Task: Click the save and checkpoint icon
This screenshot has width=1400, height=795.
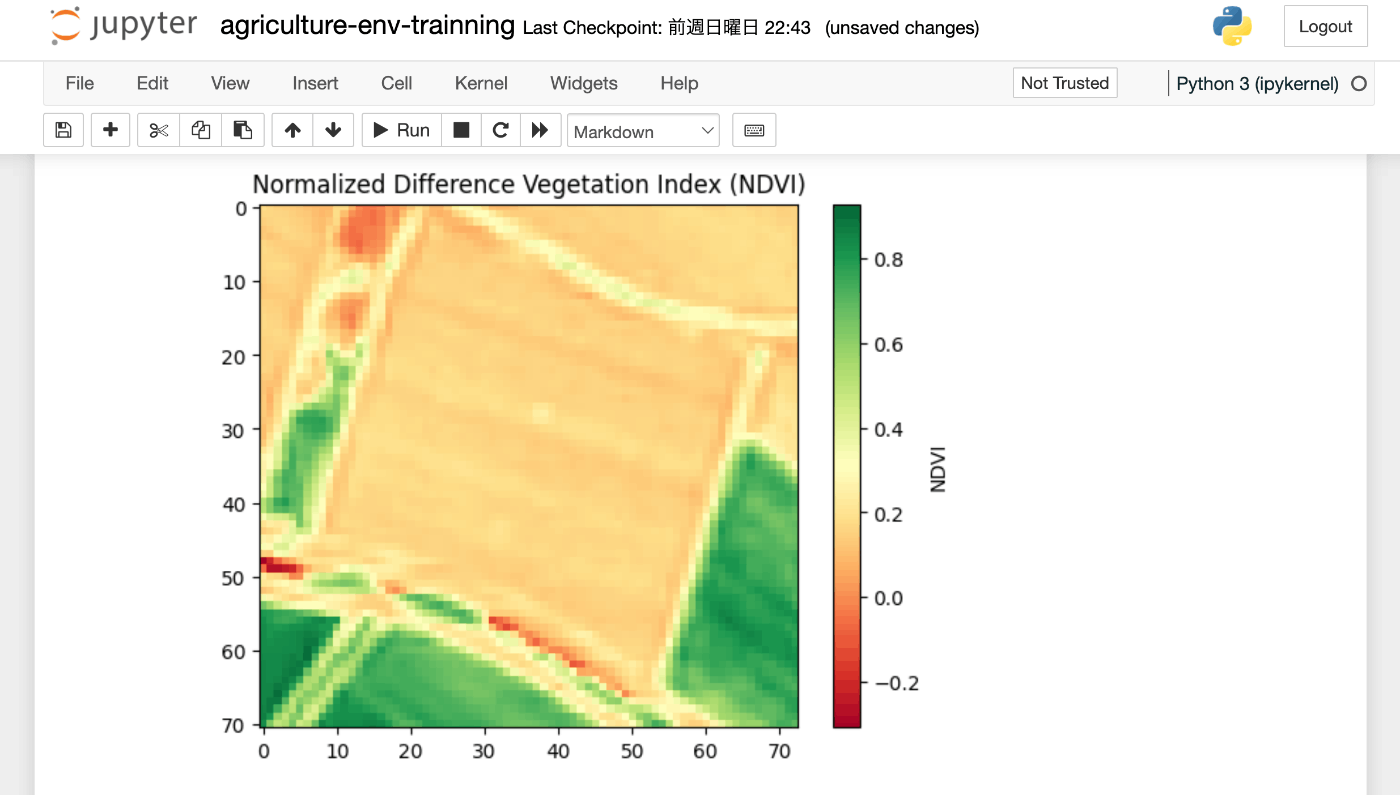Action: [63, 130]
